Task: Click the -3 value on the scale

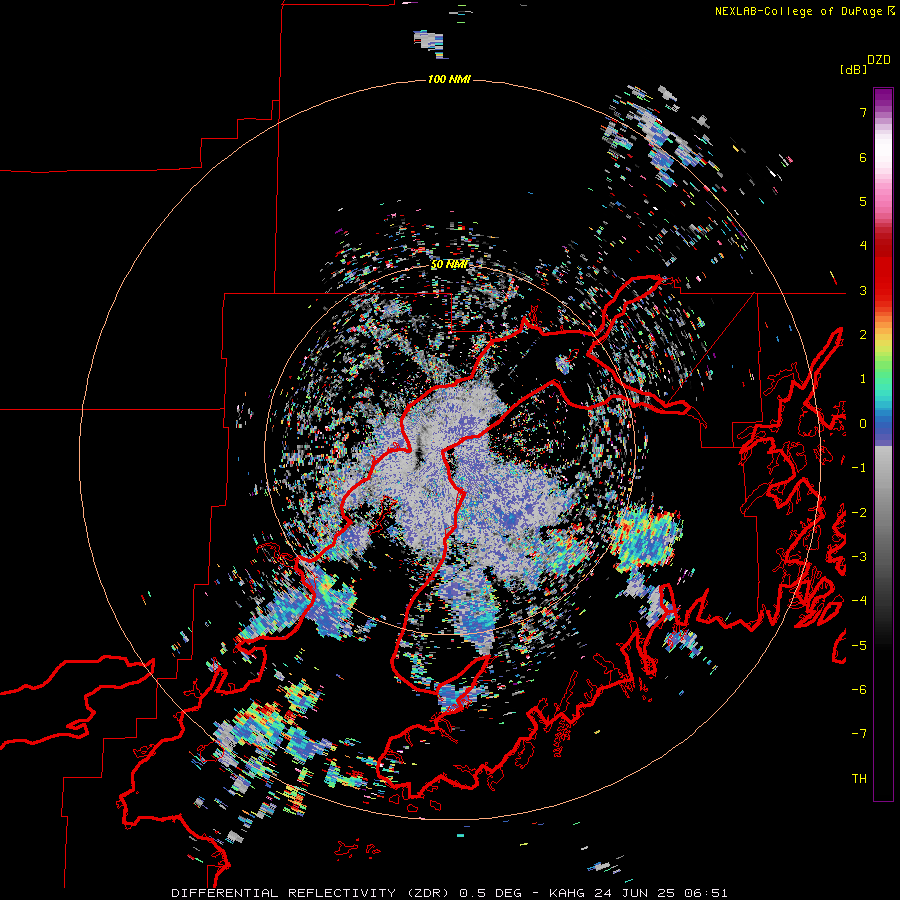Action: [x=859, y=557]
